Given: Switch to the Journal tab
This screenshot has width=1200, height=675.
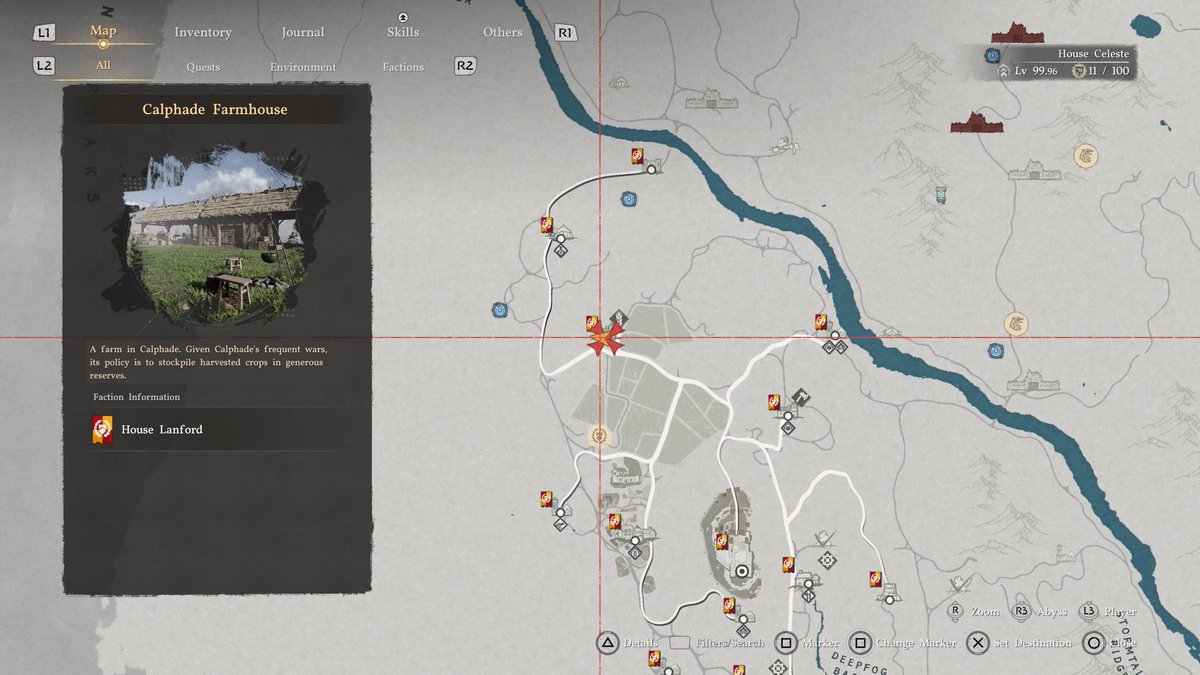Looking at the screenshot, I should coord(303,32).
